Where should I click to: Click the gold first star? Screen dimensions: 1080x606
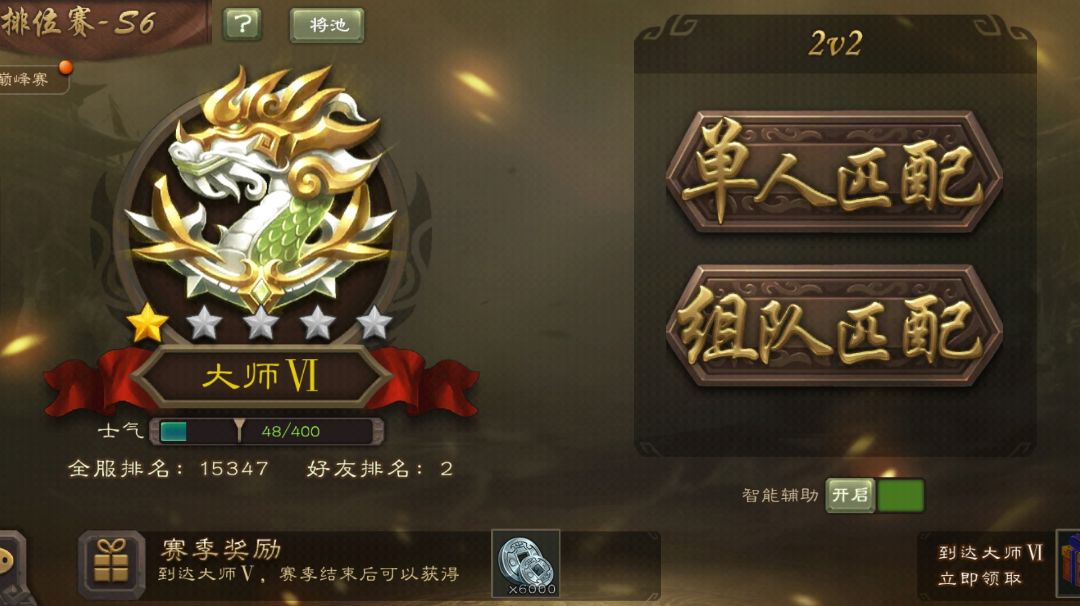(147, 322)
